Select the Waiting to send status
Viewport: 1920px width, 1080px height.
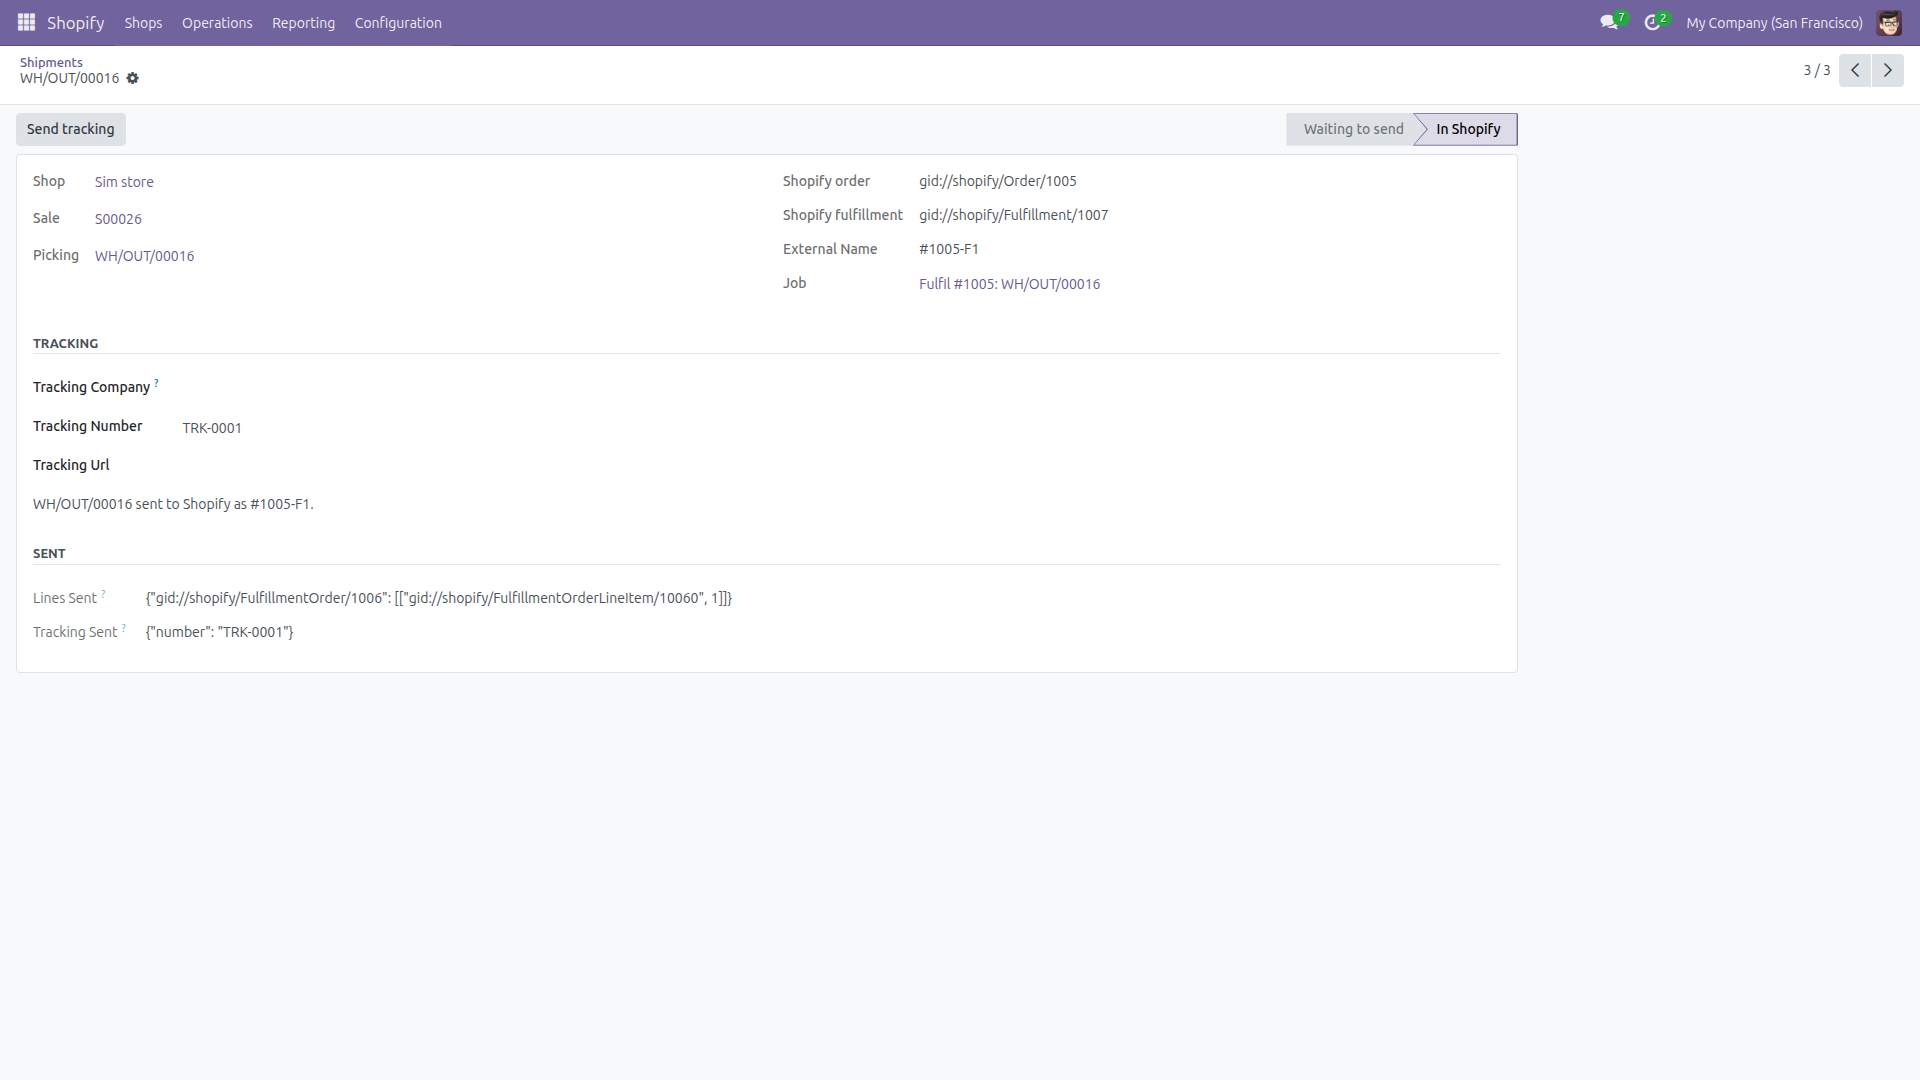[1353, 129]
